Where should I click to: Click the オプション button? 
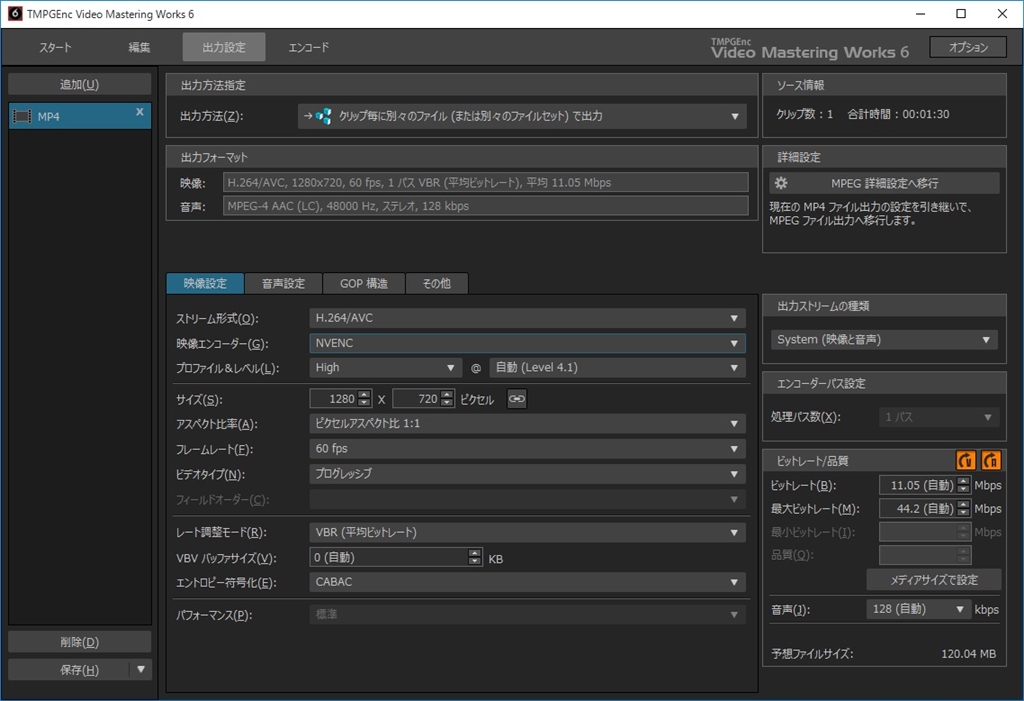(968, 47)
